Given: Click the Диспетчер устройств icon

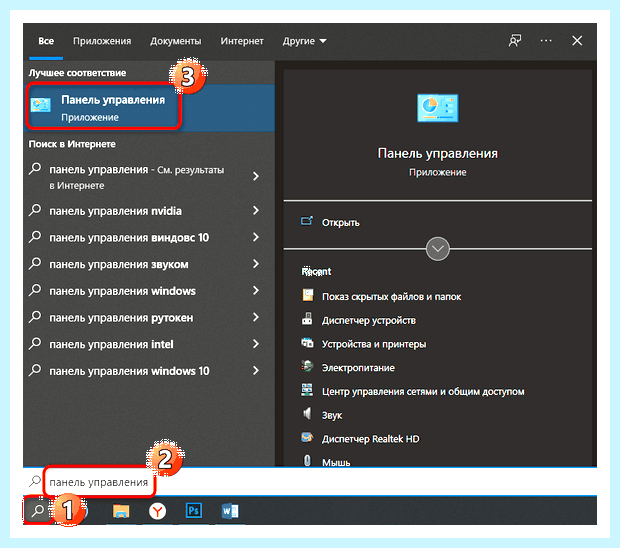Looking at the screenshot, I should point(307,319).
